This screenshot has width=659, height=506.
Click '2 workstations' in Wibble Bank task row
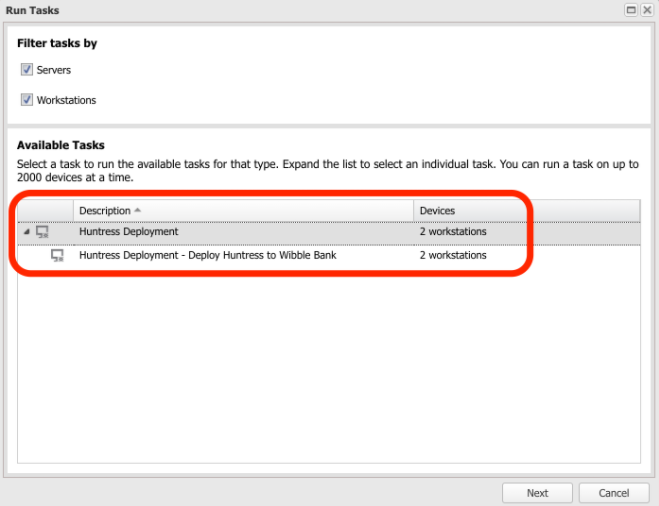point(453,255)
